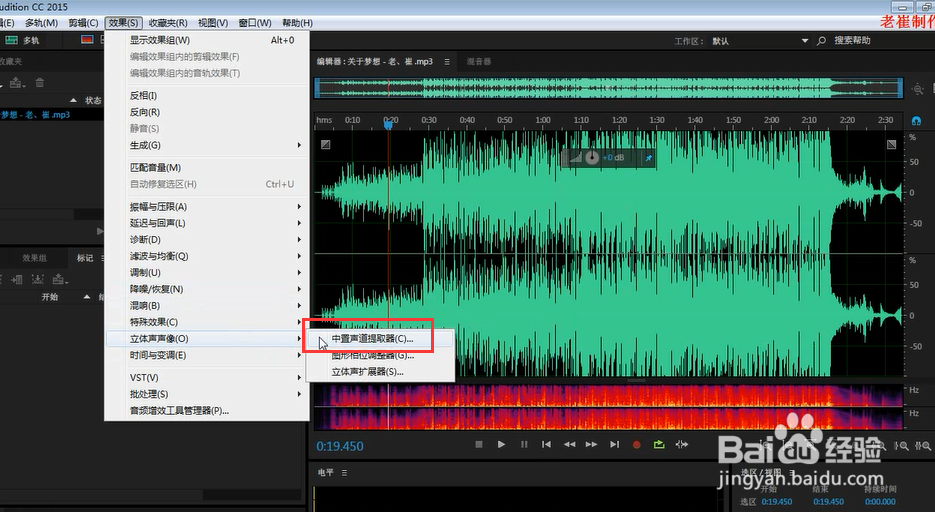Click the Rewind transport icon

[569, 444]
